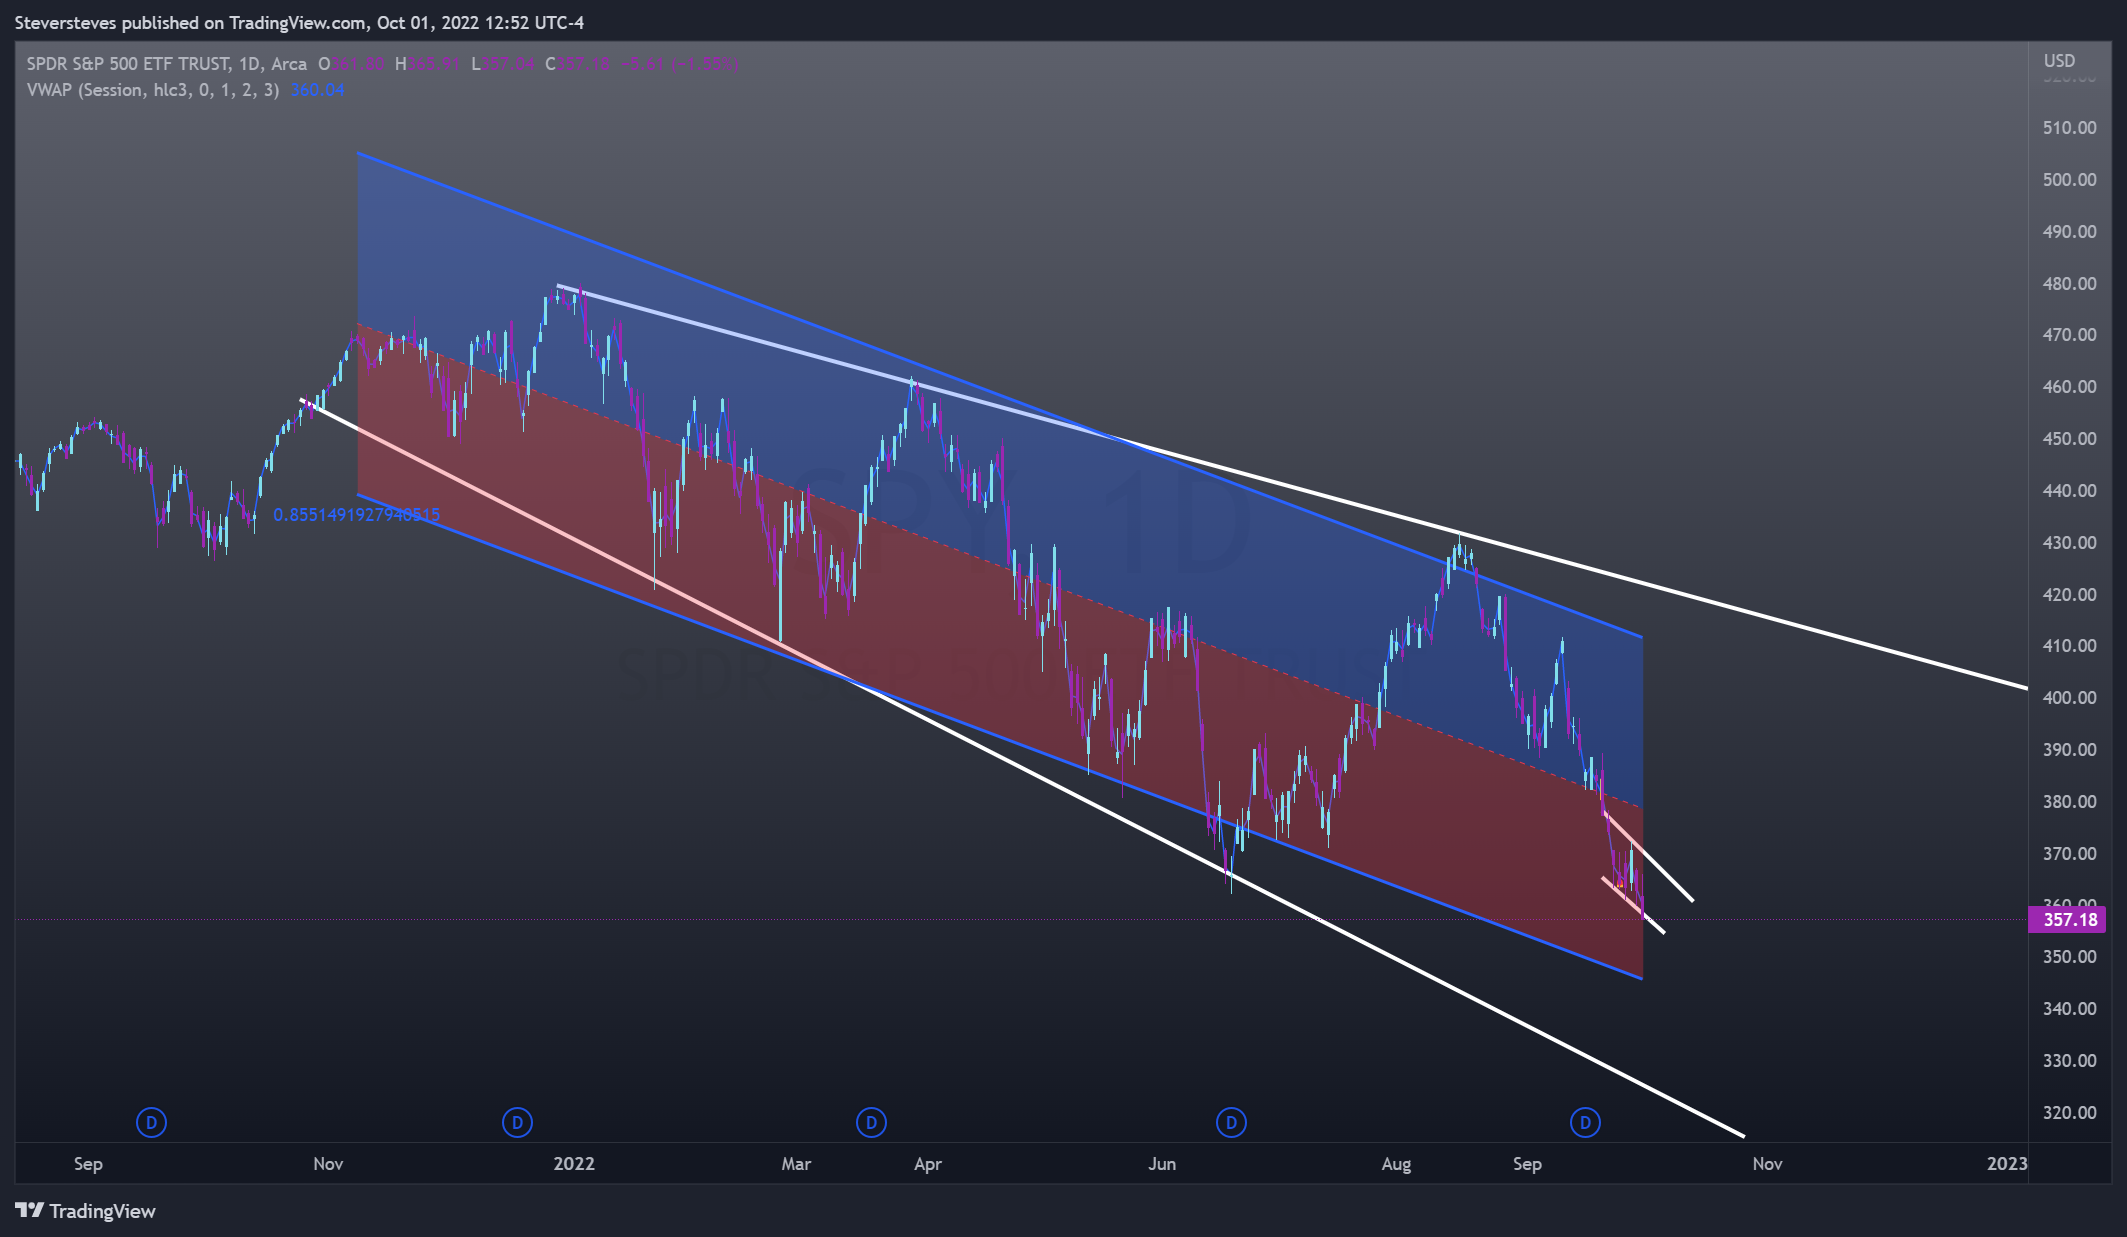Click the 440.00 price axis label
This screenshot has width=2127, height=1237.
[x=2069, y=491]
